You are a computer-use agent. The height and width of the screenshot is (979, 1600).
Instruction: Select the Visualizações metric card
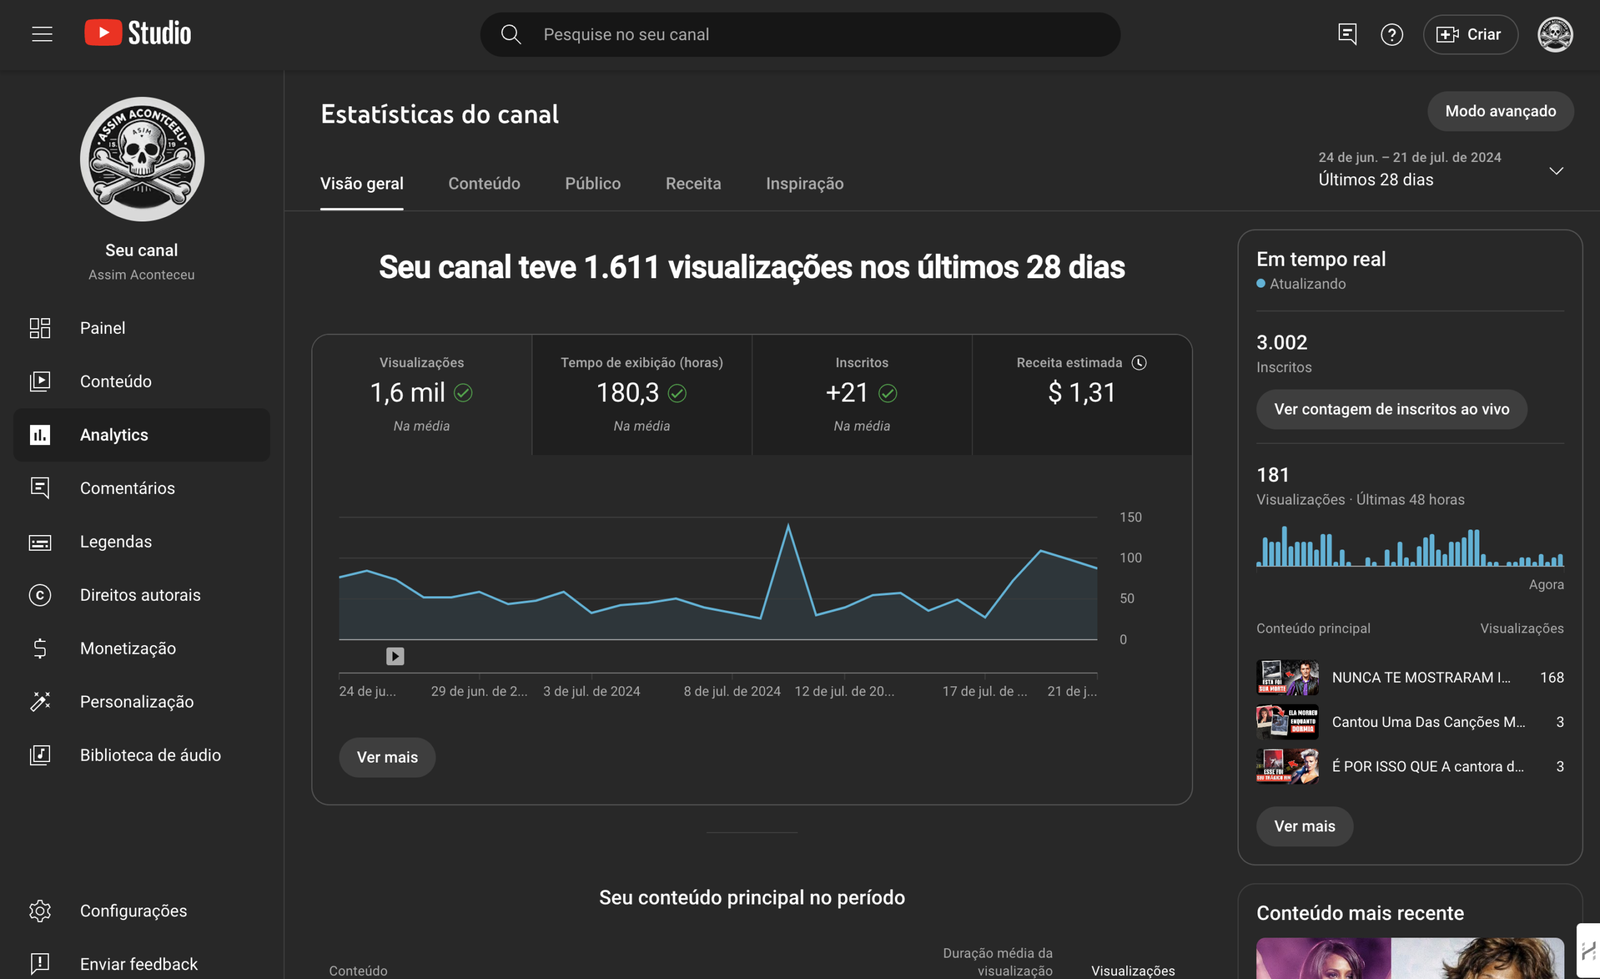[x=422, y=394]
